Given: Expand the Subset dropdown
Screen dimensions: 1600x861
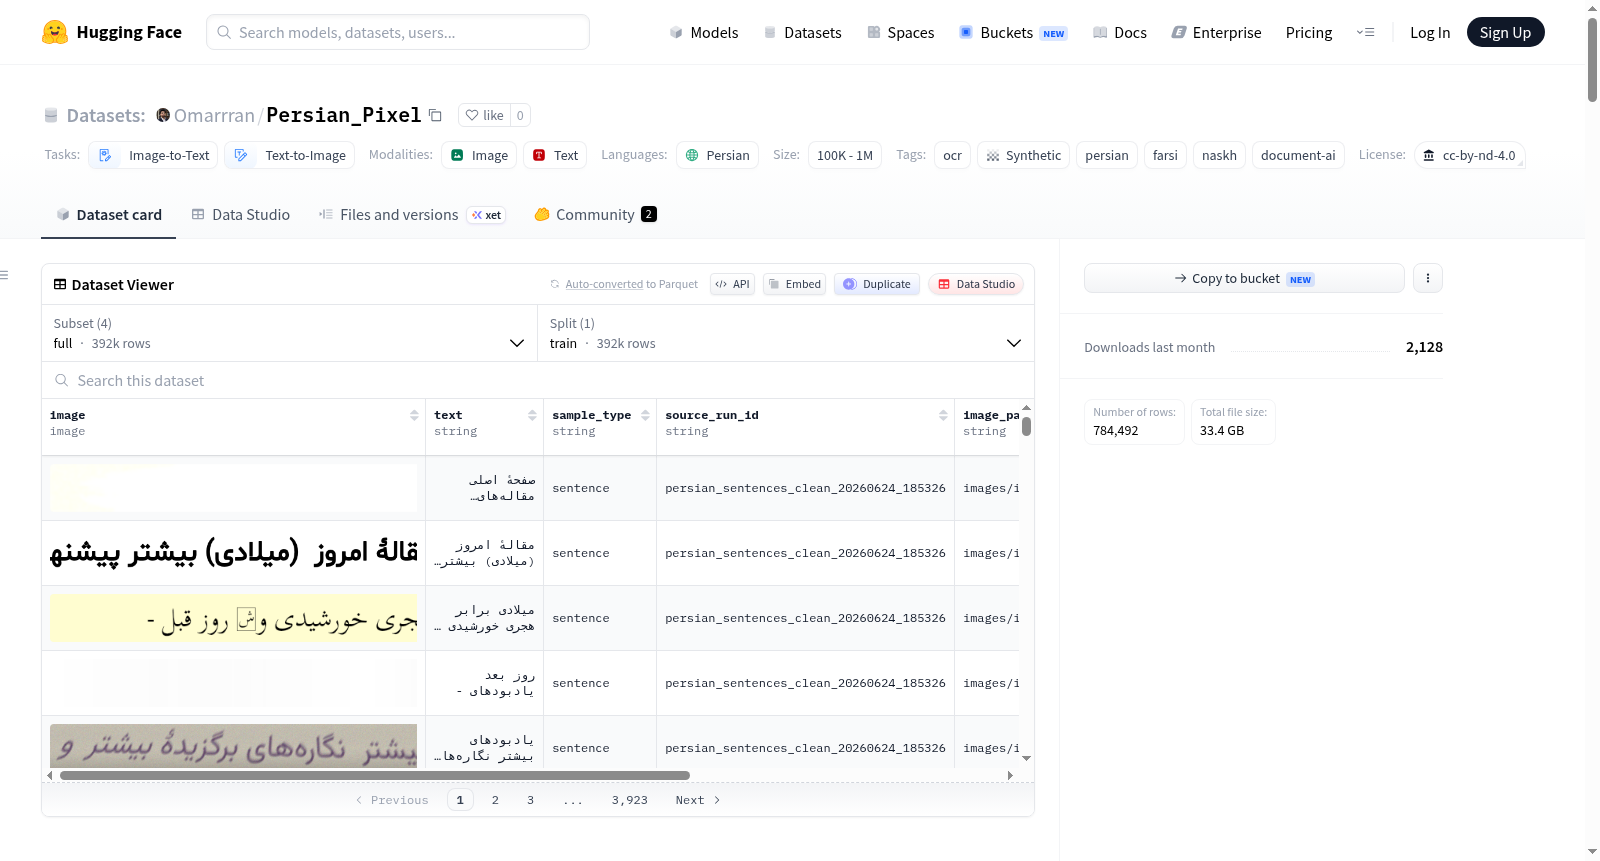Looking at the screenshot, I should 289,333.
